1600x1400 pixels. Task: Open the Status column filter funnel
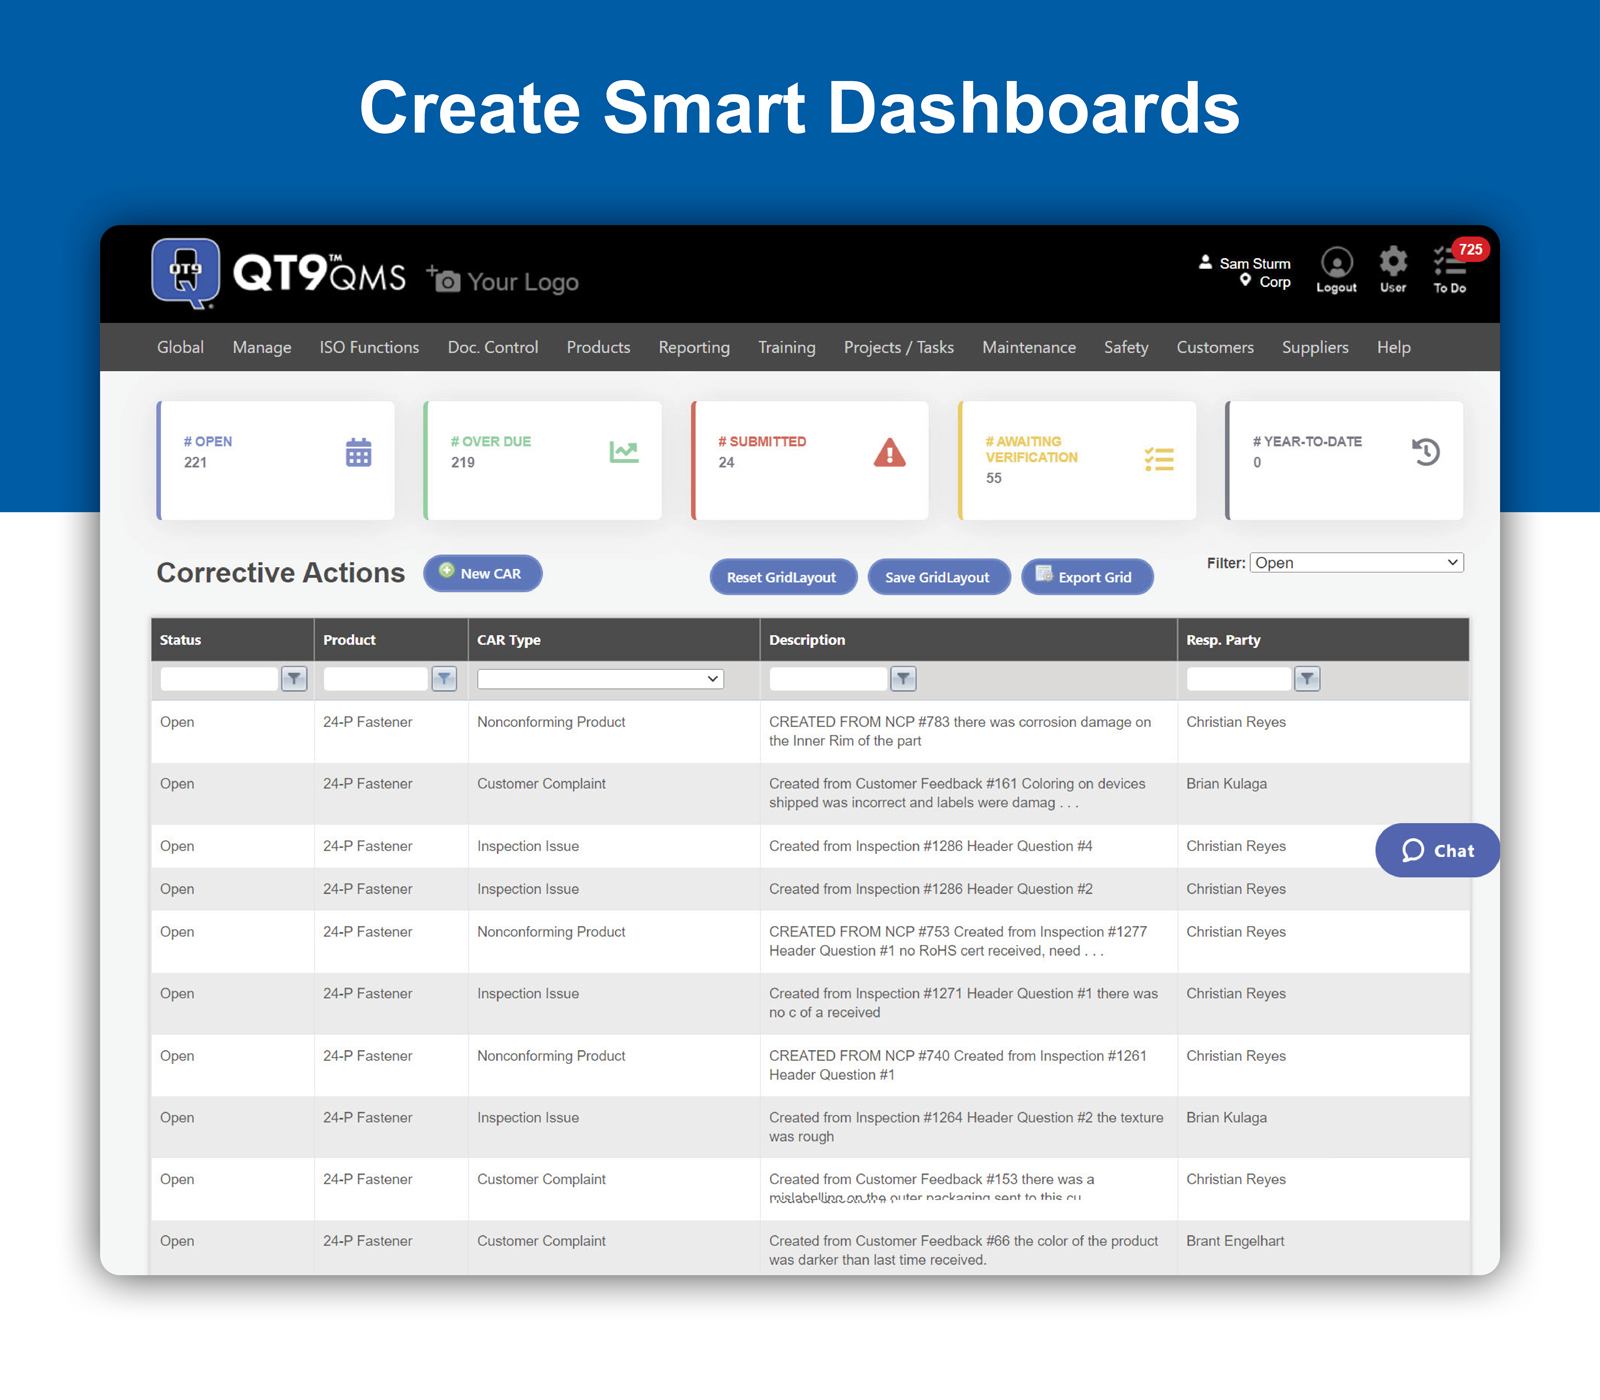point(294,678)
